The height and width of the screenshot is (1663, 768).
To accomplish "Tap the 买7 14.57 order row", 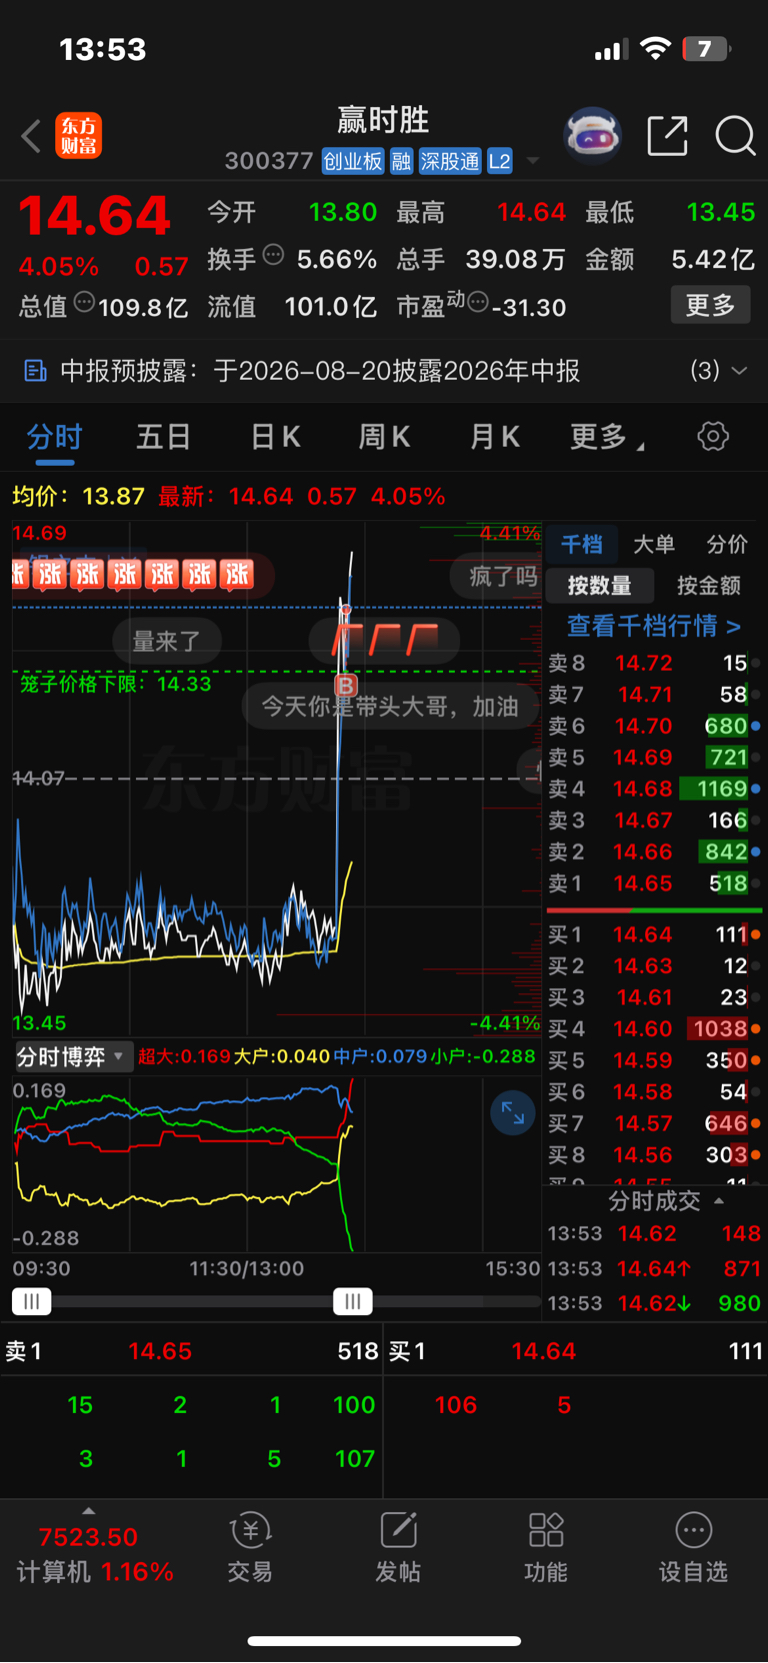I will pos(654,1124).
